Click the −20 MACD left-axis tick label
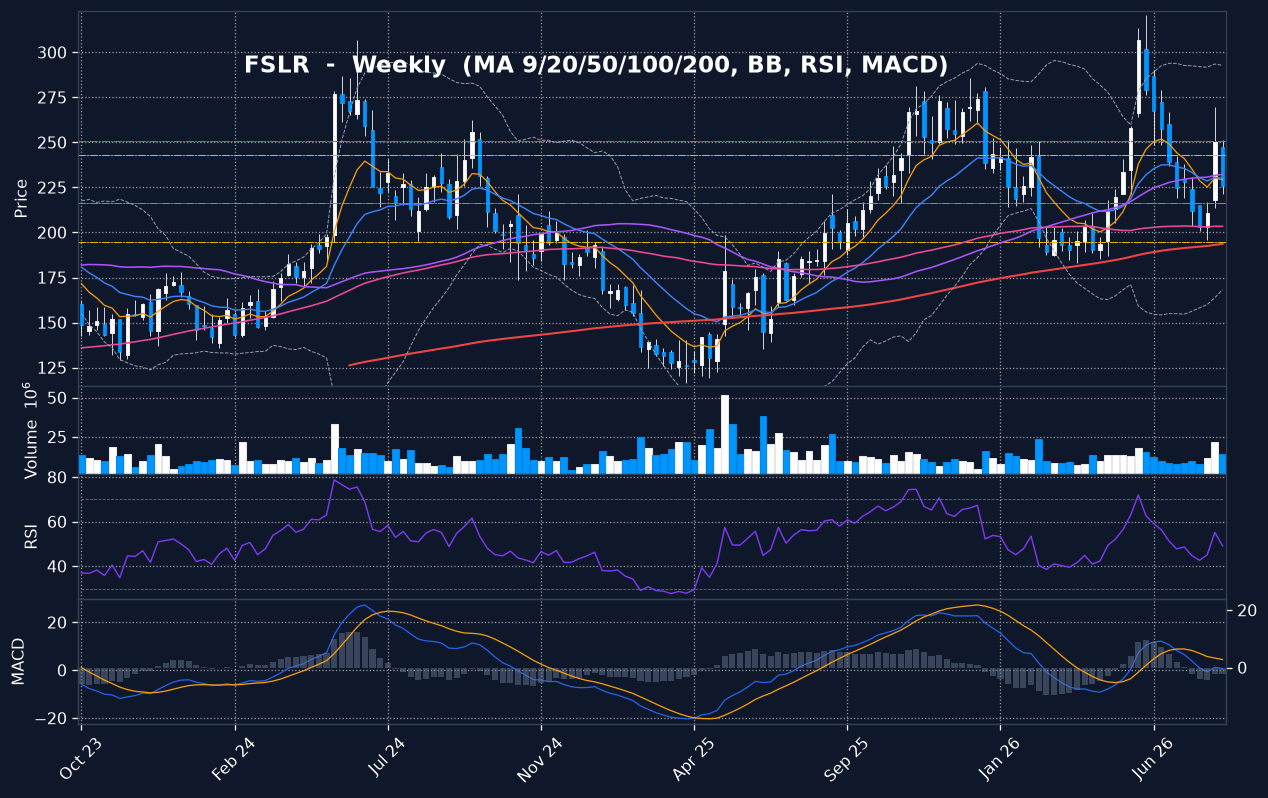Screen dimensions: 1268x798 tap(52, 718)
